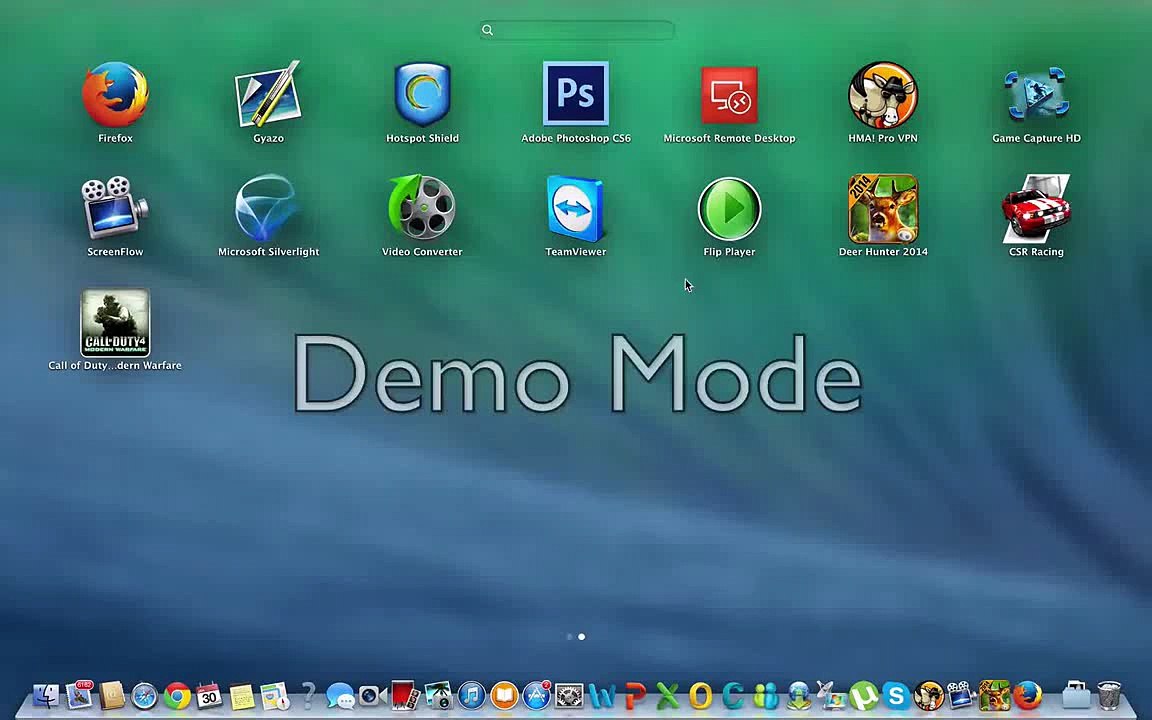This screenshot has height=720, width=1152.
Task: Launch Outlook from the Dock
Action: click(x=700, y=696)
